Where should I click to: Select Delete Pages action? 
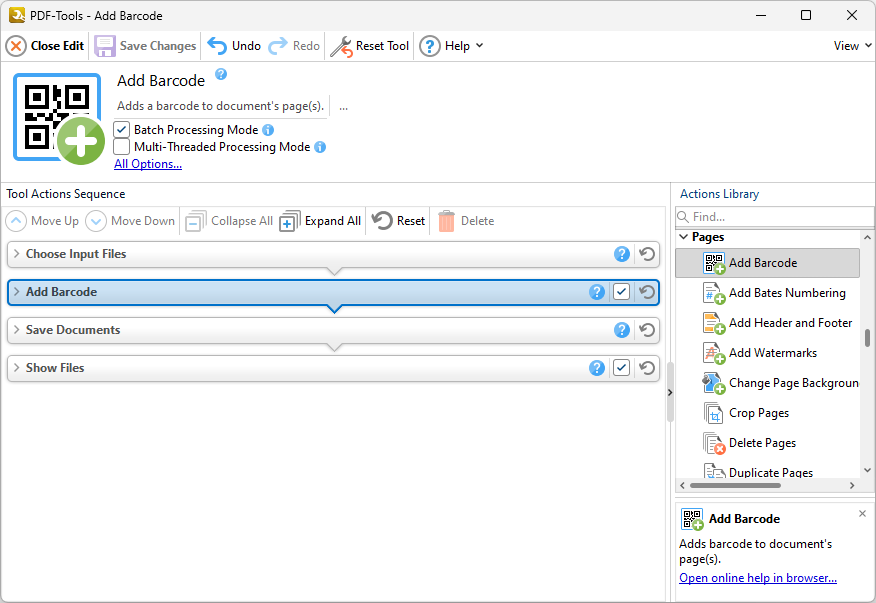pyautogui.click(x=768, y=443)
